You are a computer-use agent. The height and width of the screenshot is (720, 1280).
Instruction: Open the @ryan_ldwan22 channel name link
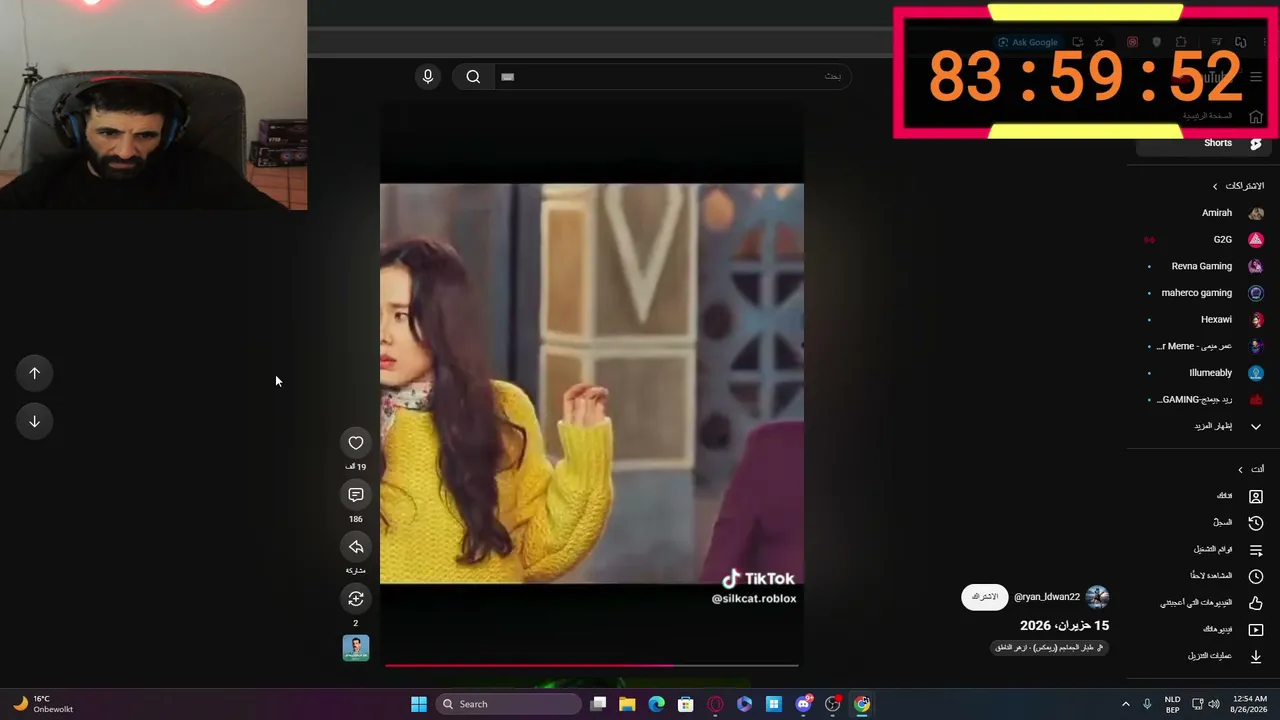(1047, 597)
